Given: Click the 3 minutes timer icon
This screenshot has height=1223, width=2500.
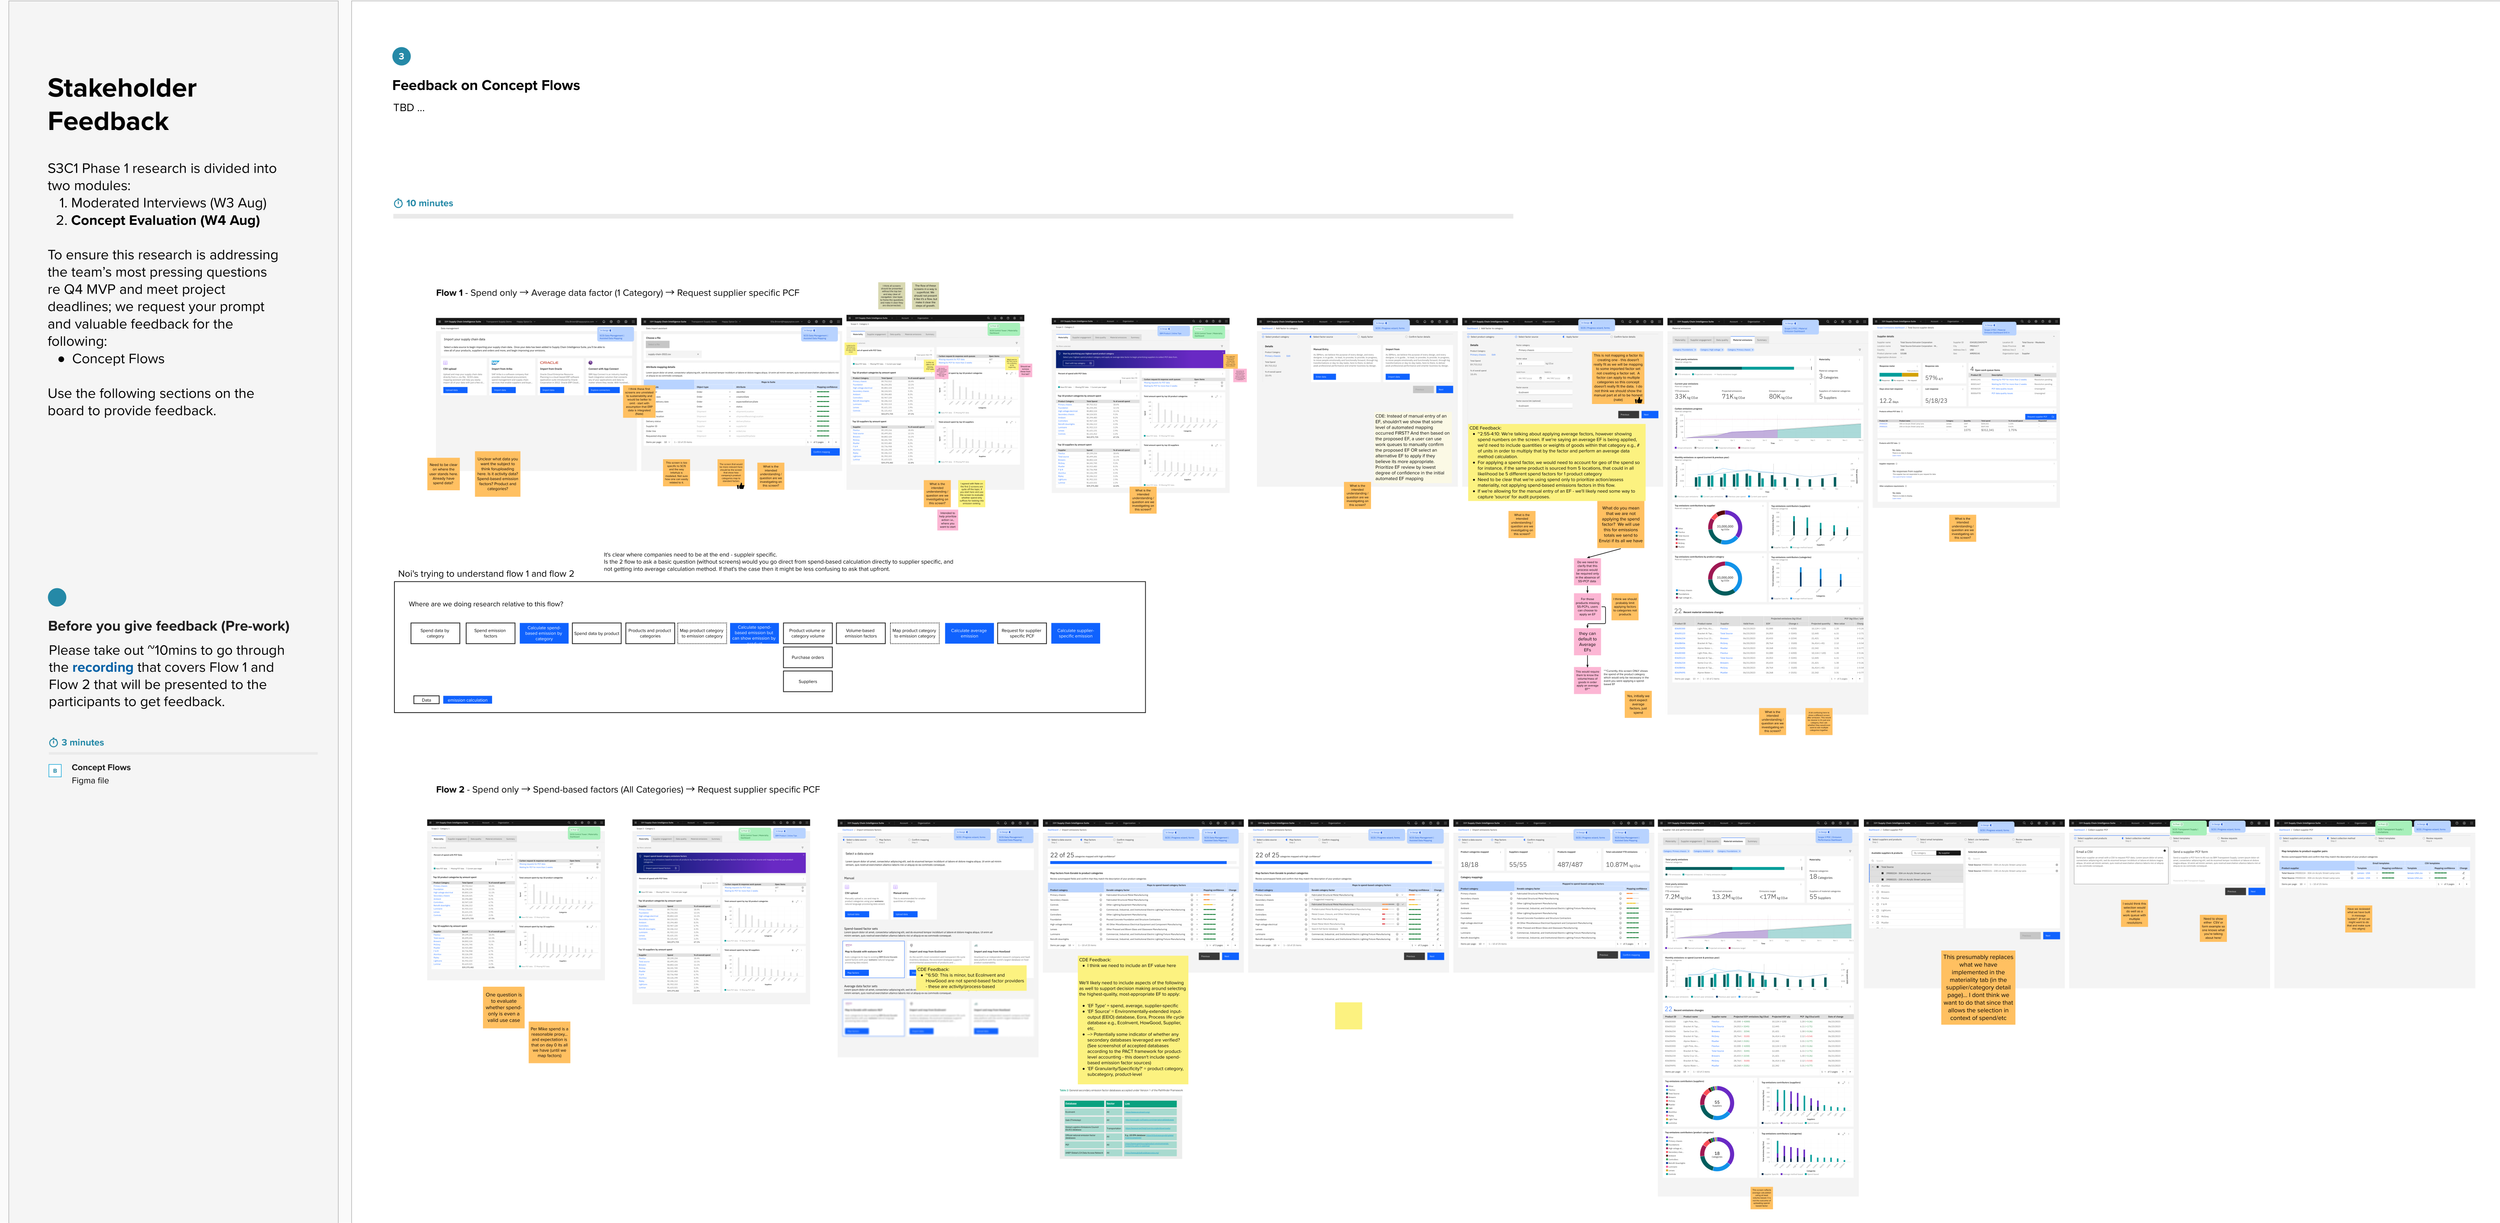Looking at the screenshot, I should click(x=53, y=743).
